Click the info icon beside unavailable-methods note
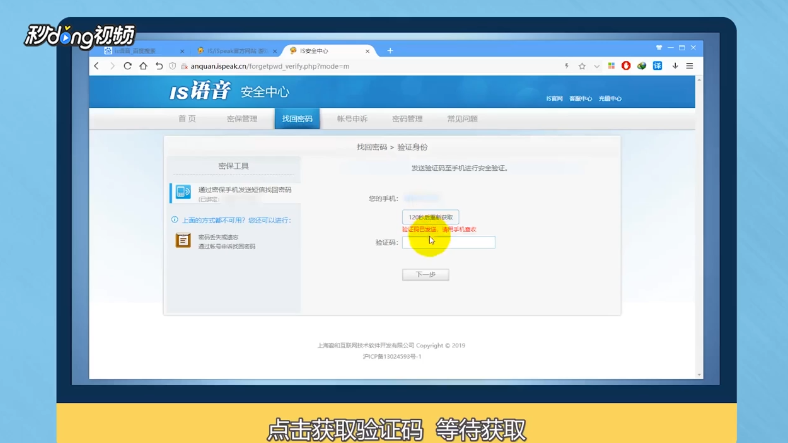 coord(174,219)
